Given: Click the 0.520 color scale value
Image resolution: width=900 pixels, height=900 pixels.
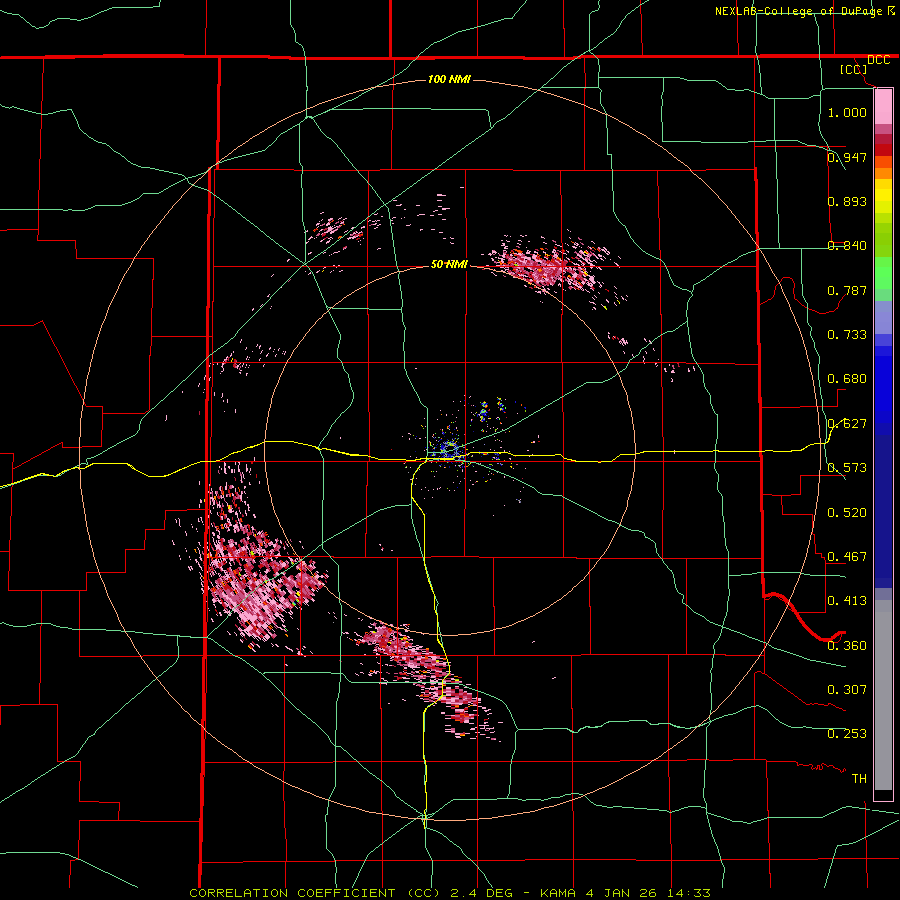Looking at the screenshot, I should click(847, 513).
